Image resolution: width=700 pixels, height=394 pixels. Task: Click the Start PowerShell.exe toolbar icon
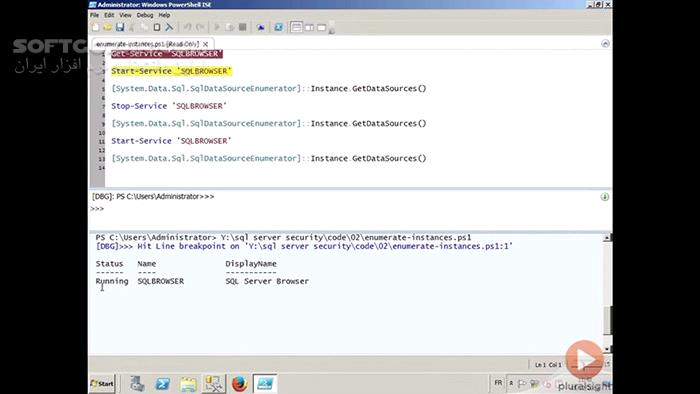[x=279, y=27]
